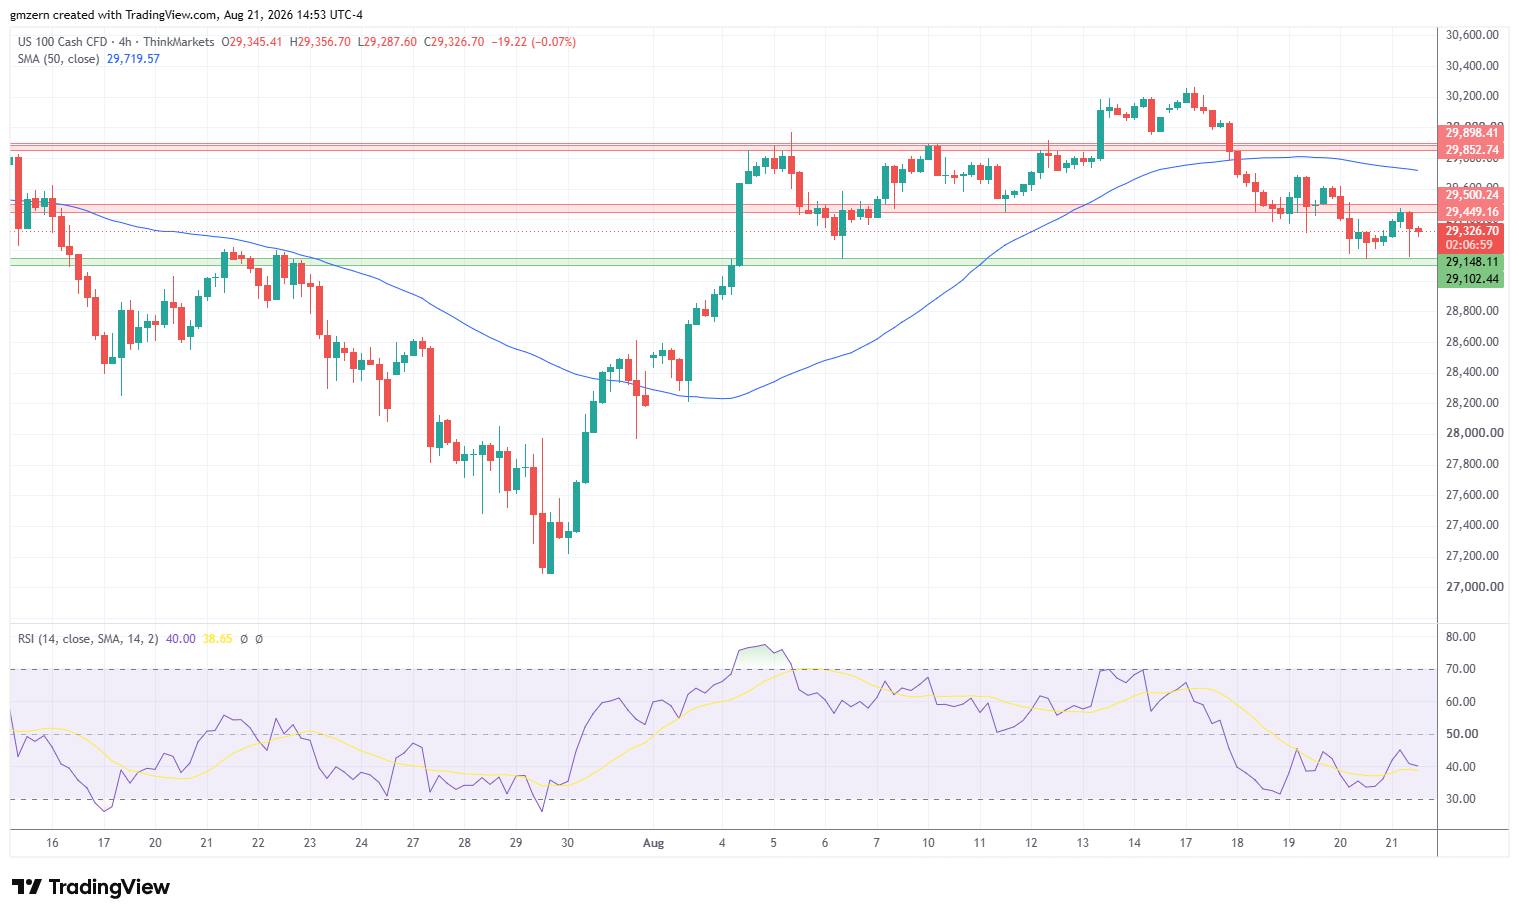This screenshot has width=1519, height=917.
Task: Click the red price label 29,852.74
Action: point(1471,150)
